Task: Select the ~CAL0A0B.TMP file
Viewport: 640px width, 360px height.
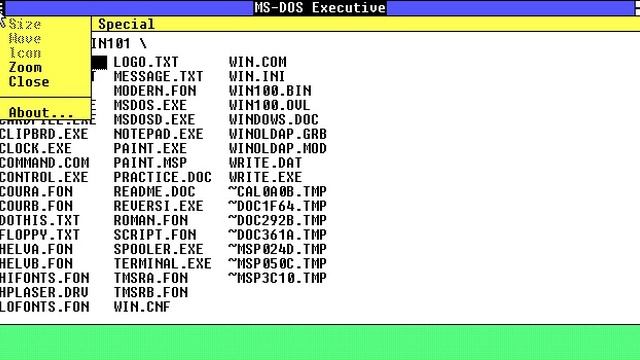Action: pyautogui.click(x=278, y=191)
